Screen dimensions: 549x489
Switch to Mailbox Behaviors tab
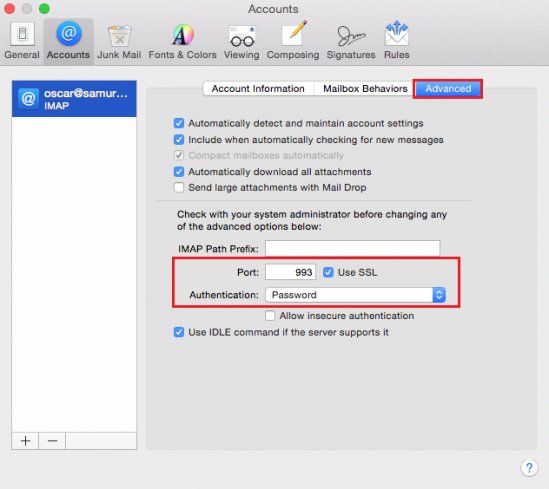[365, 89]
